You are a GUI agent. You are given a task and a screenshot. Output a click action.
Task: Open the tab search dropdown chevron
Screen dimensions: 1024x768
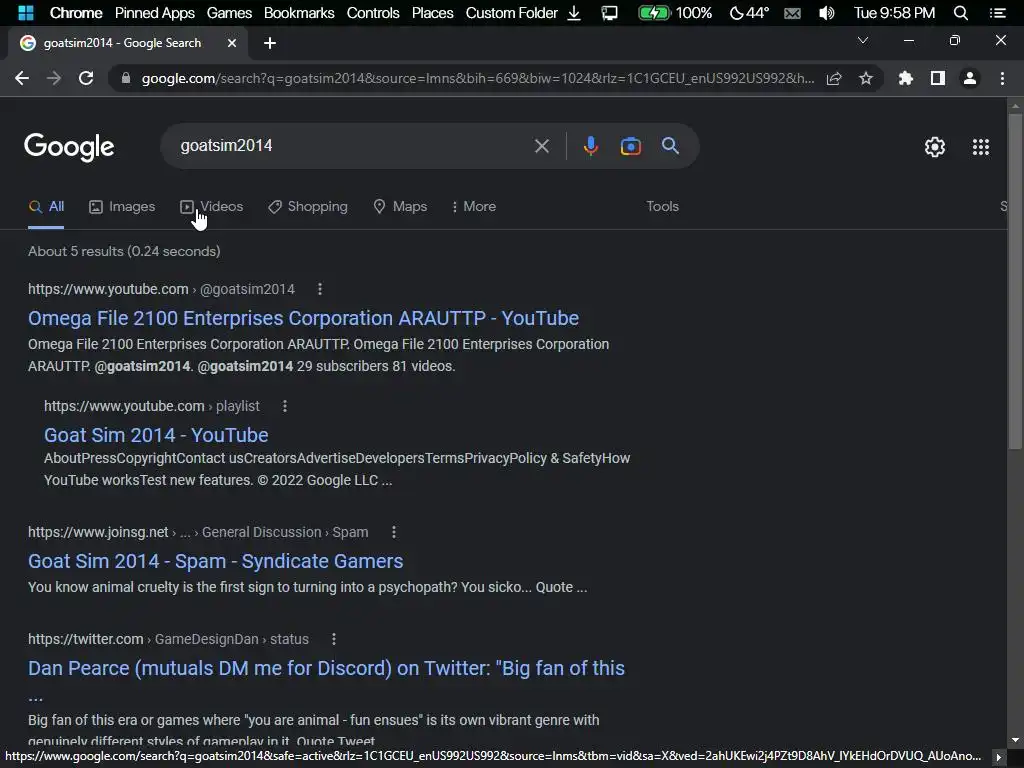[863, 40]
